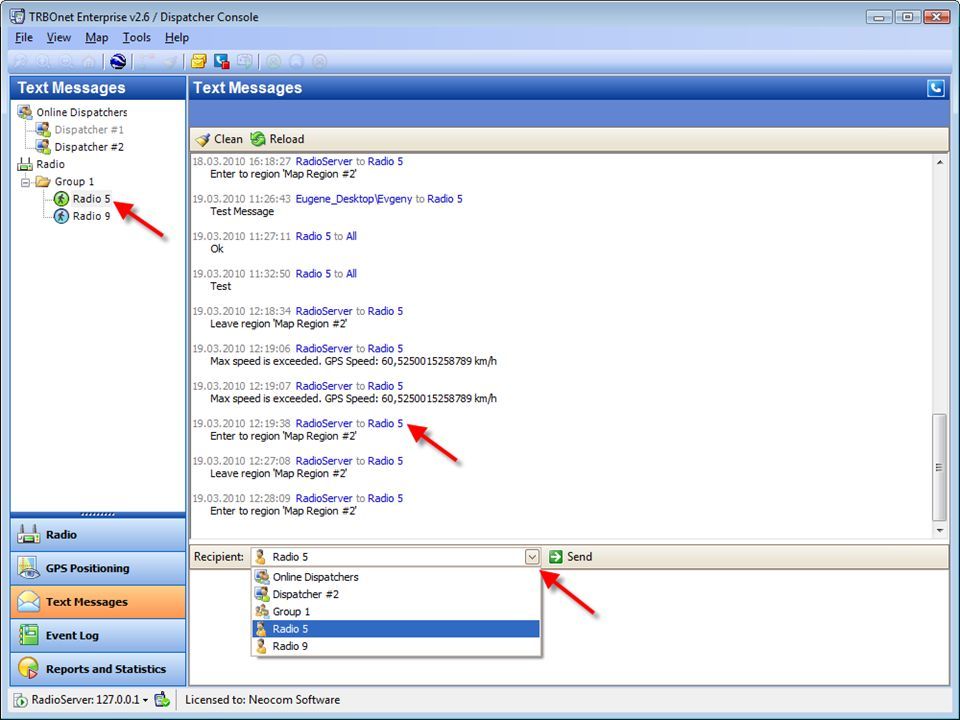Screen dimensions: 960x720
Task: Click the Group 1 folder icon
Action: (x=43, y=181)
